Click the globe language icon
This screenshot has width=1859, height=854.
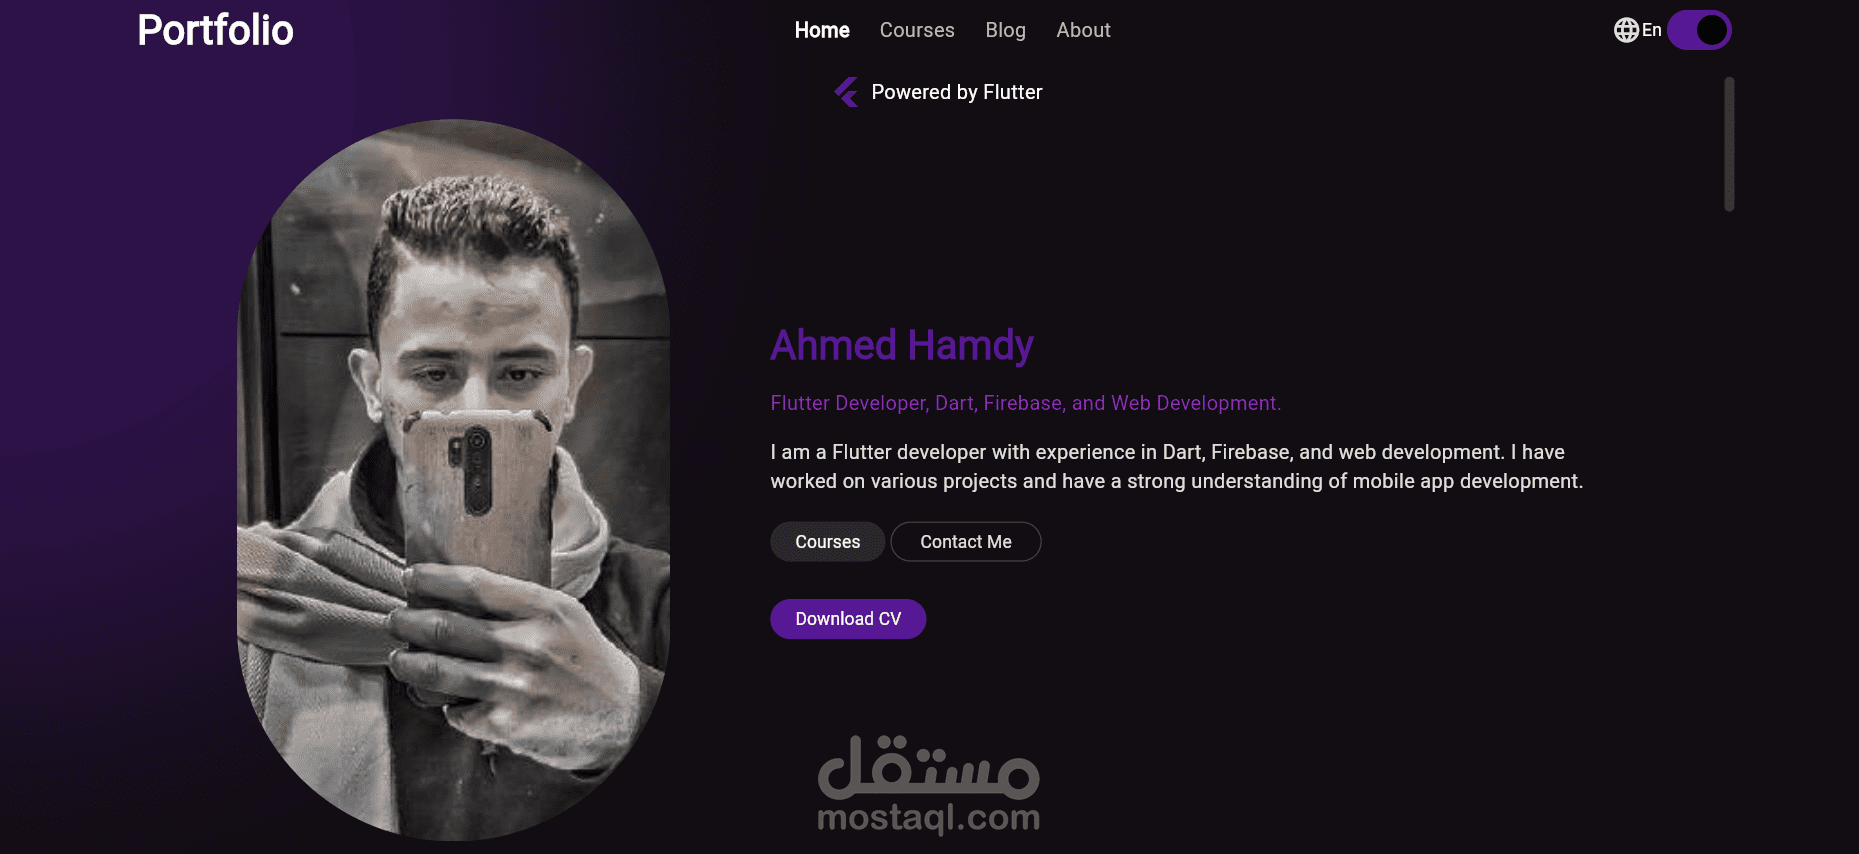(x=1626, y=30)
